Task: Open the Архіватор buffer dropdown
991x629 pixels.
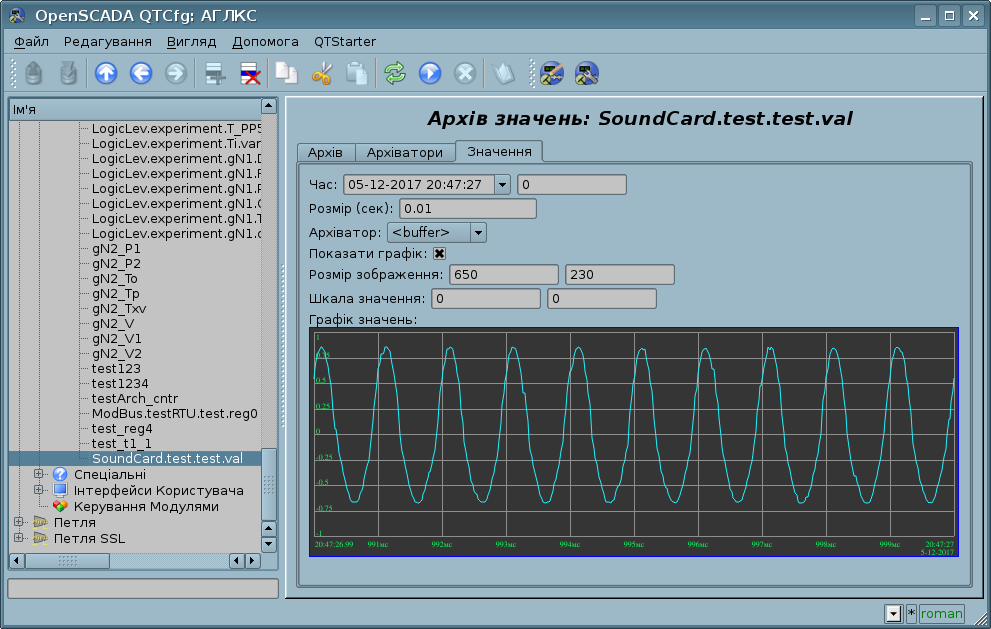Action: (478, 232)
